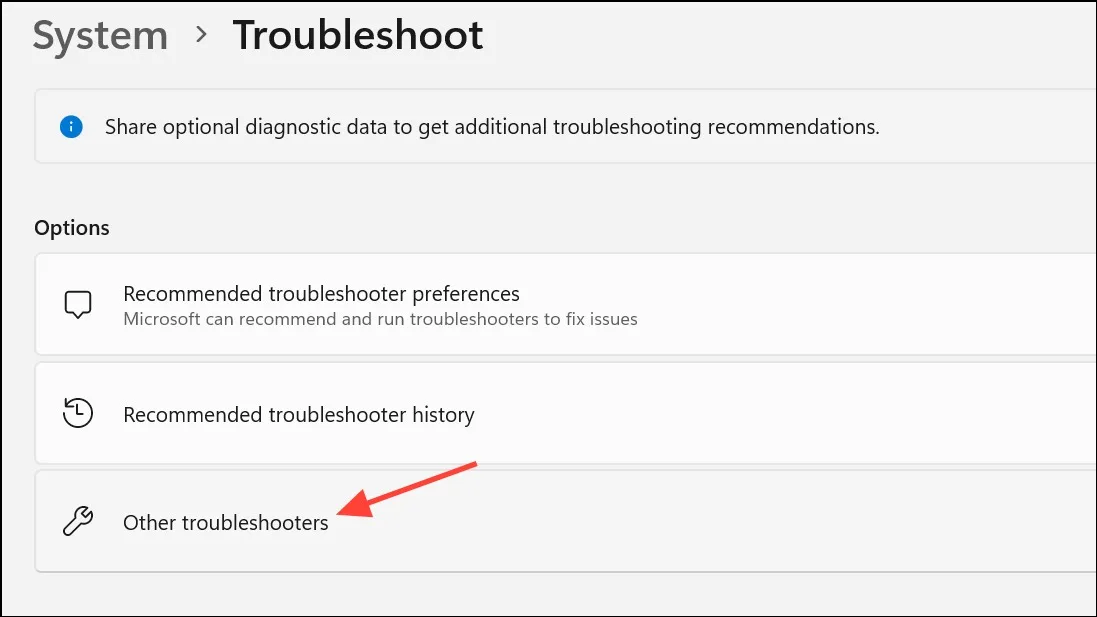Click the 'Microsoft can recommend and run troubleshooters' subtitle

380,319
